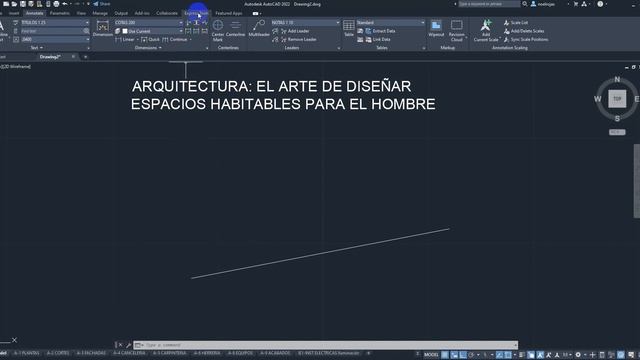Click the Help question mark icon

tap(600, 4)
